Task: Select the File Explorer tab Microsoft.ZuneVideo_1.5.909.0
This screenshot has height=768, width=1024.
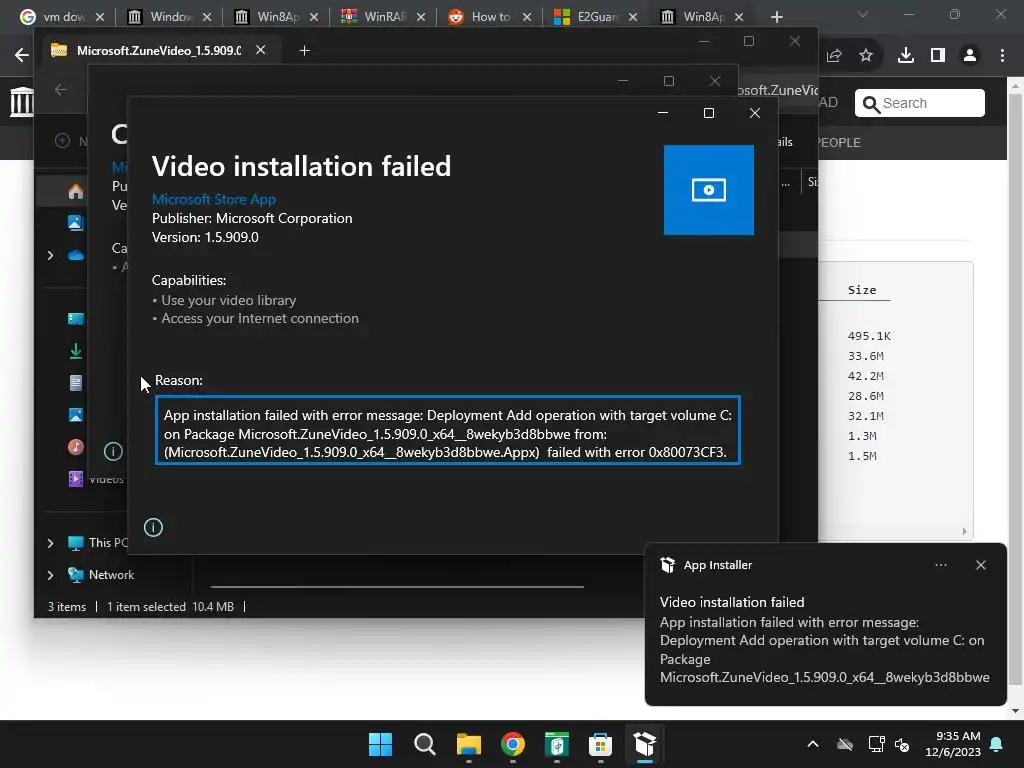Action: click(x=158, y=50)
